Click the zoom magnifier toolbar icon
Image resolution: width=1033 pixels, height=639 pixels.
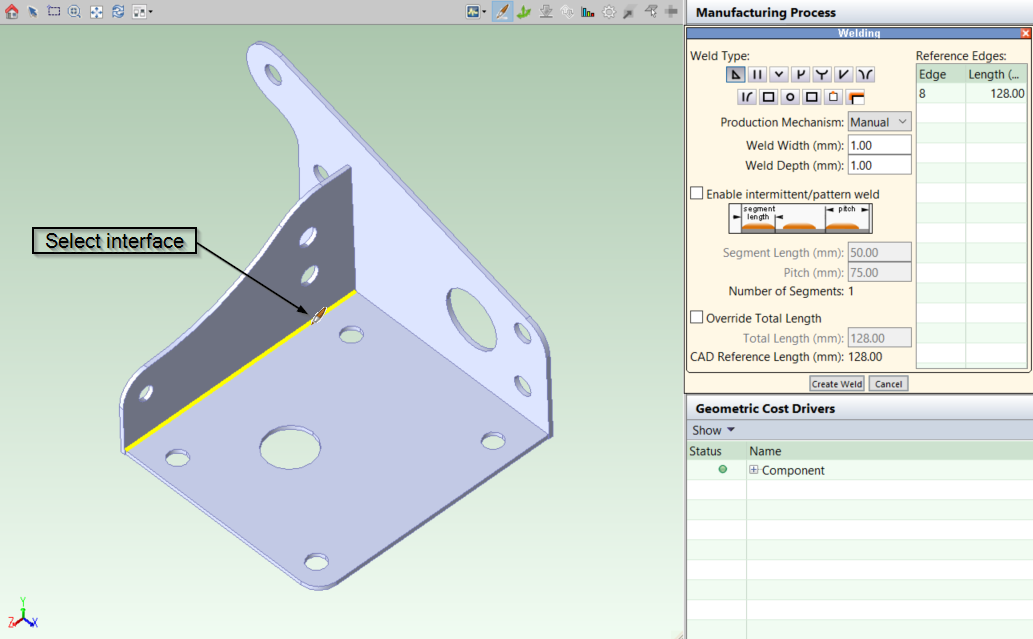pos(74,12)
